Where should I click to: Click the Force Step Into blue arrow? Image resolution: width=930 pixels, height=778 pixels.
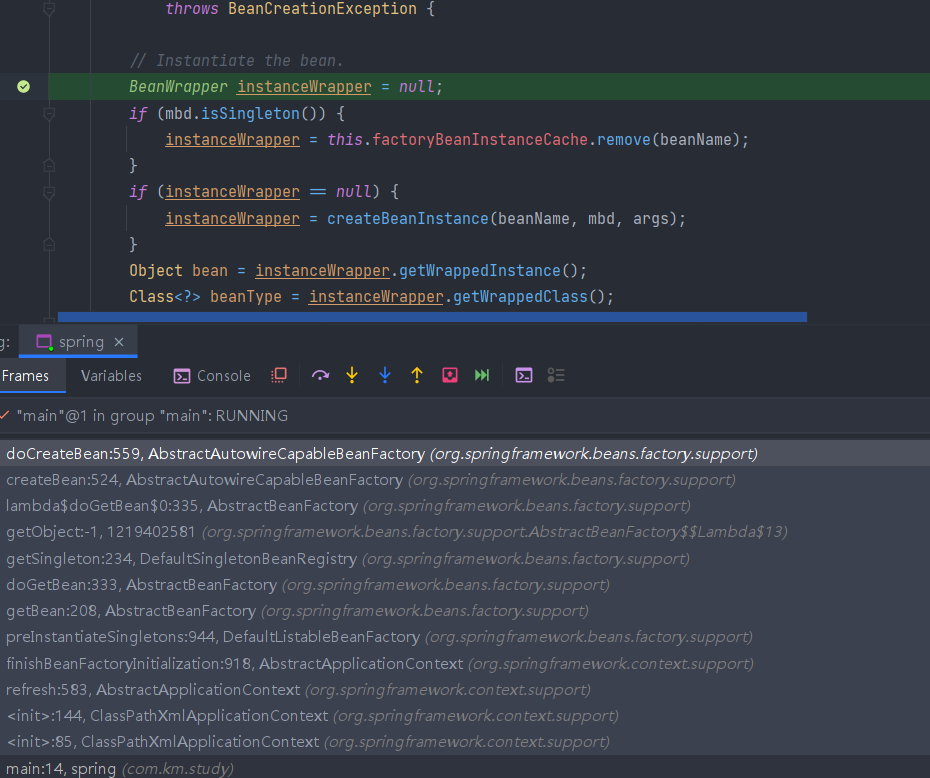[x=385, y=375]
